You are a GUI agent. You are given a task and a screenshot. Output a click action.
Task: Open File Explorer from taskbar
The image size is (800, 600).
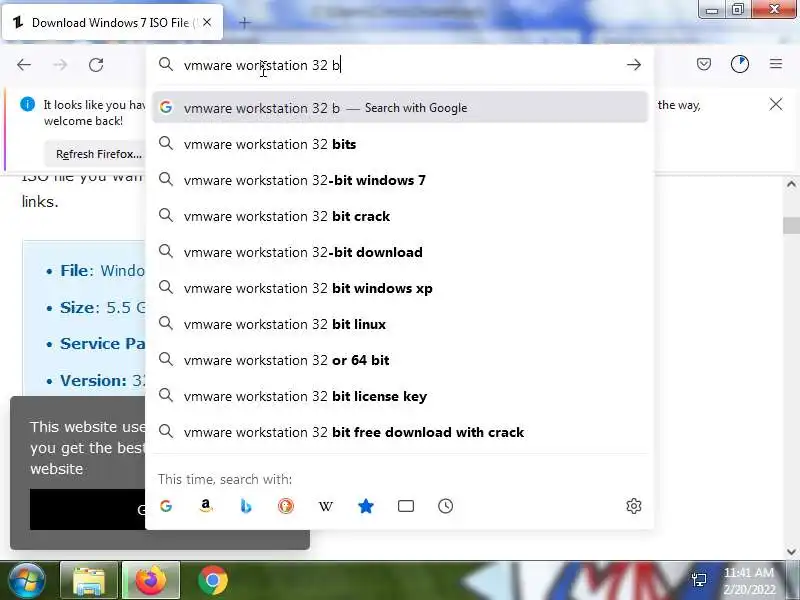pyautogui.click(x=89, y=580)
